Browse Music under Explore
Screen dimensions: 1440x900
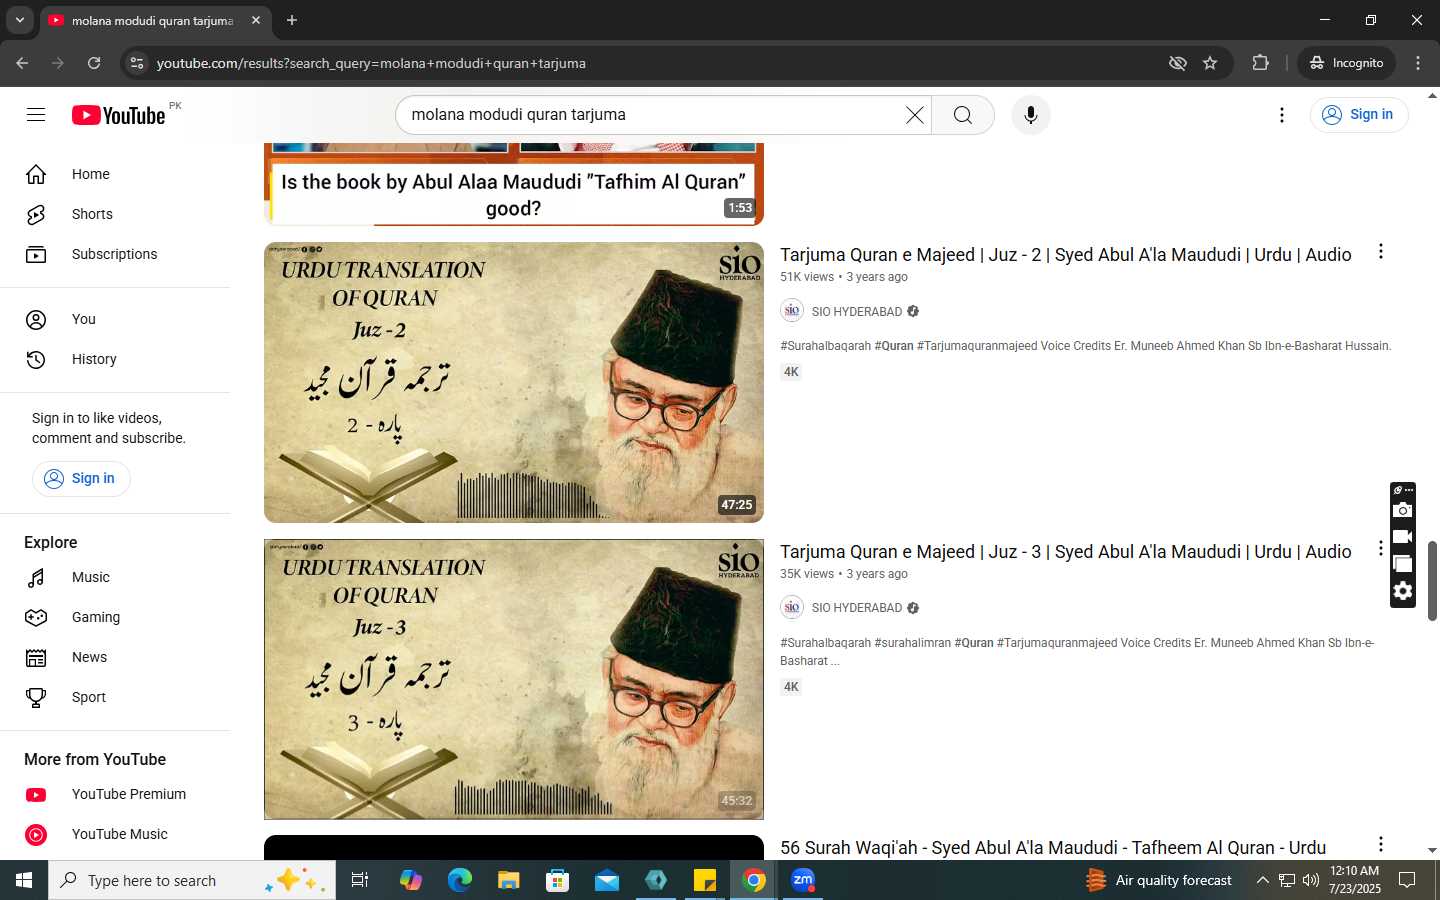(x=115, y=577)
